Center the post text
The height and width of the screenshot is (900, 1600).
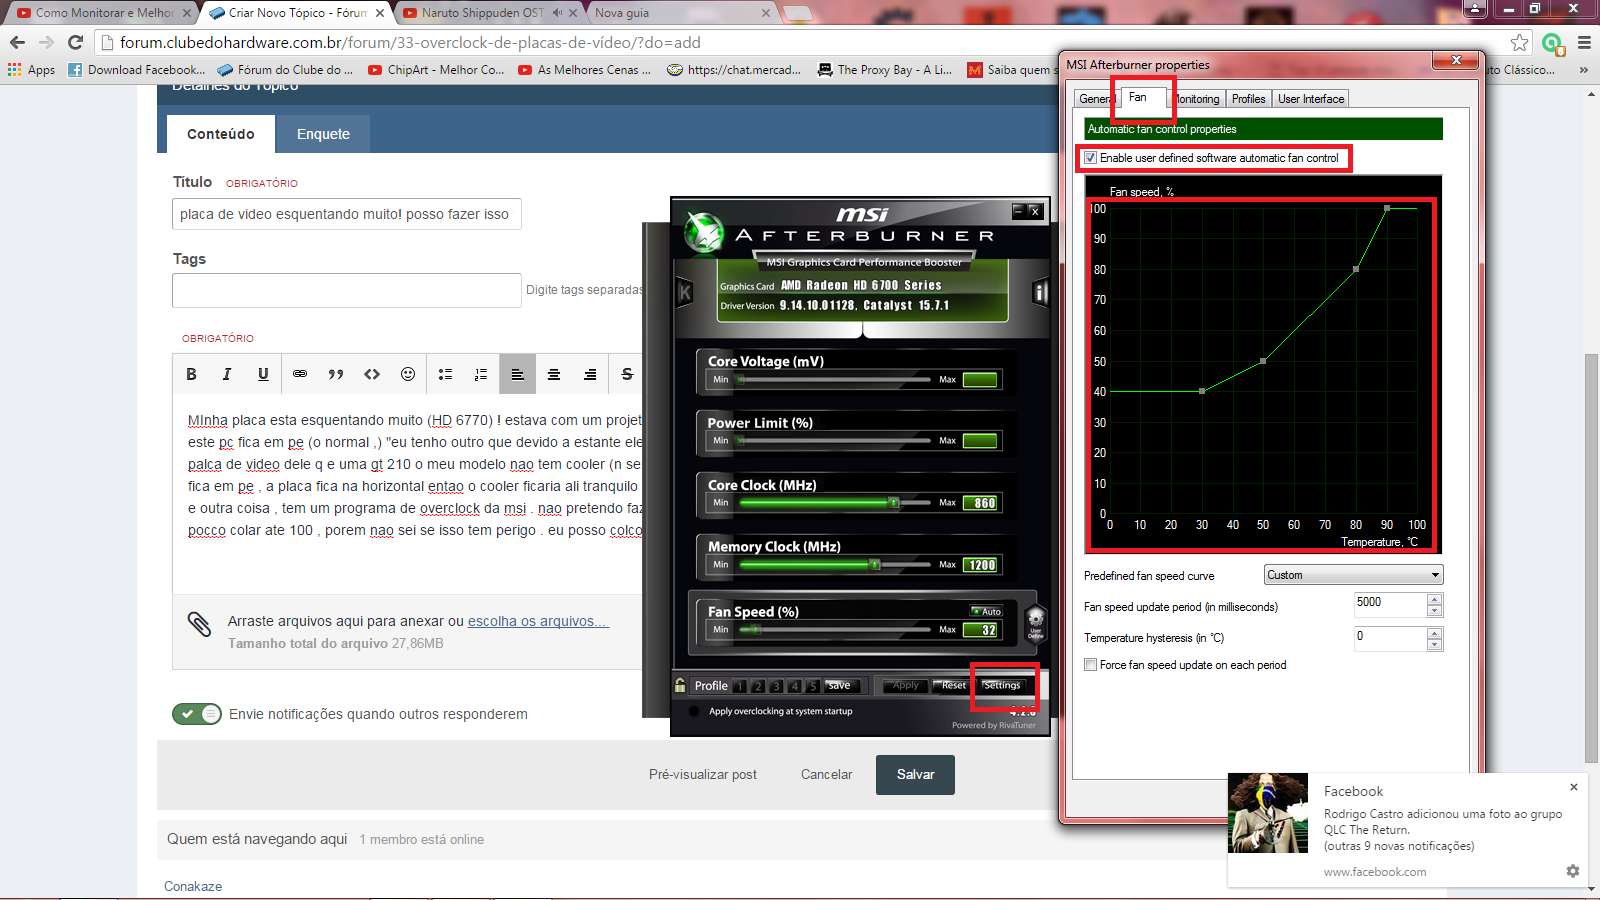pyautogui.click(x=554, y=374)
